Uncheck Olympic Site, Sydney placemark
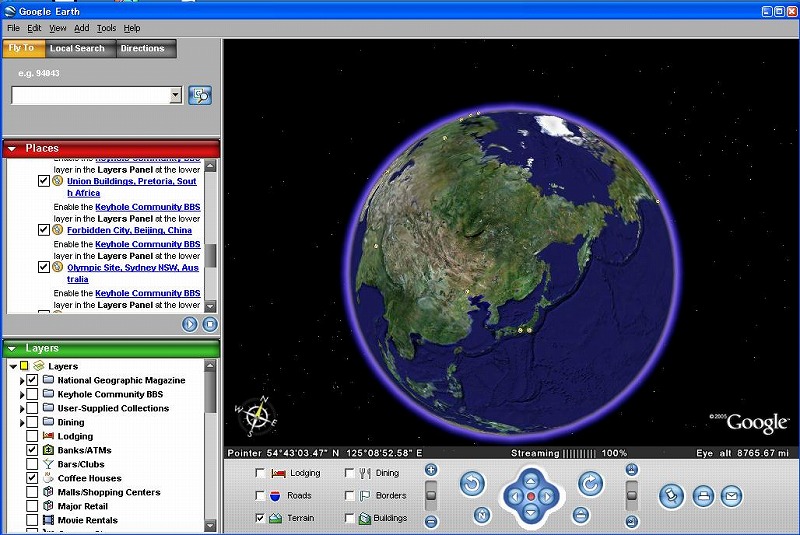This screenshot has height=535, width=800. 44,267
